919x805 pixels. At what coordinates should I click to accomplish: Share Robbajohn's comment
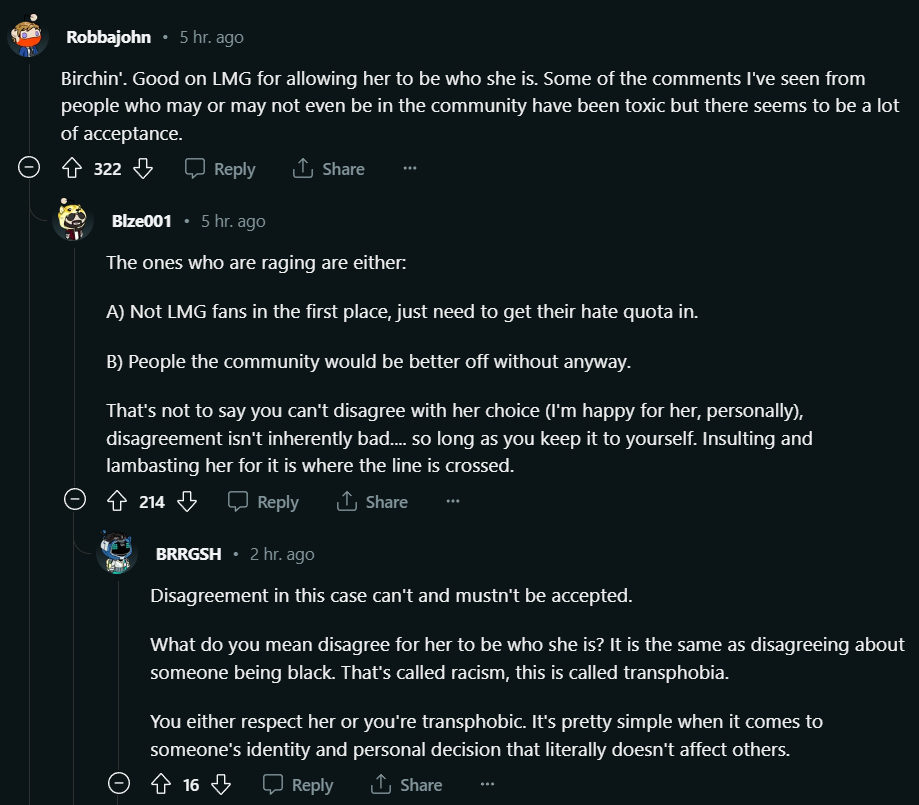tap(328, 169)
